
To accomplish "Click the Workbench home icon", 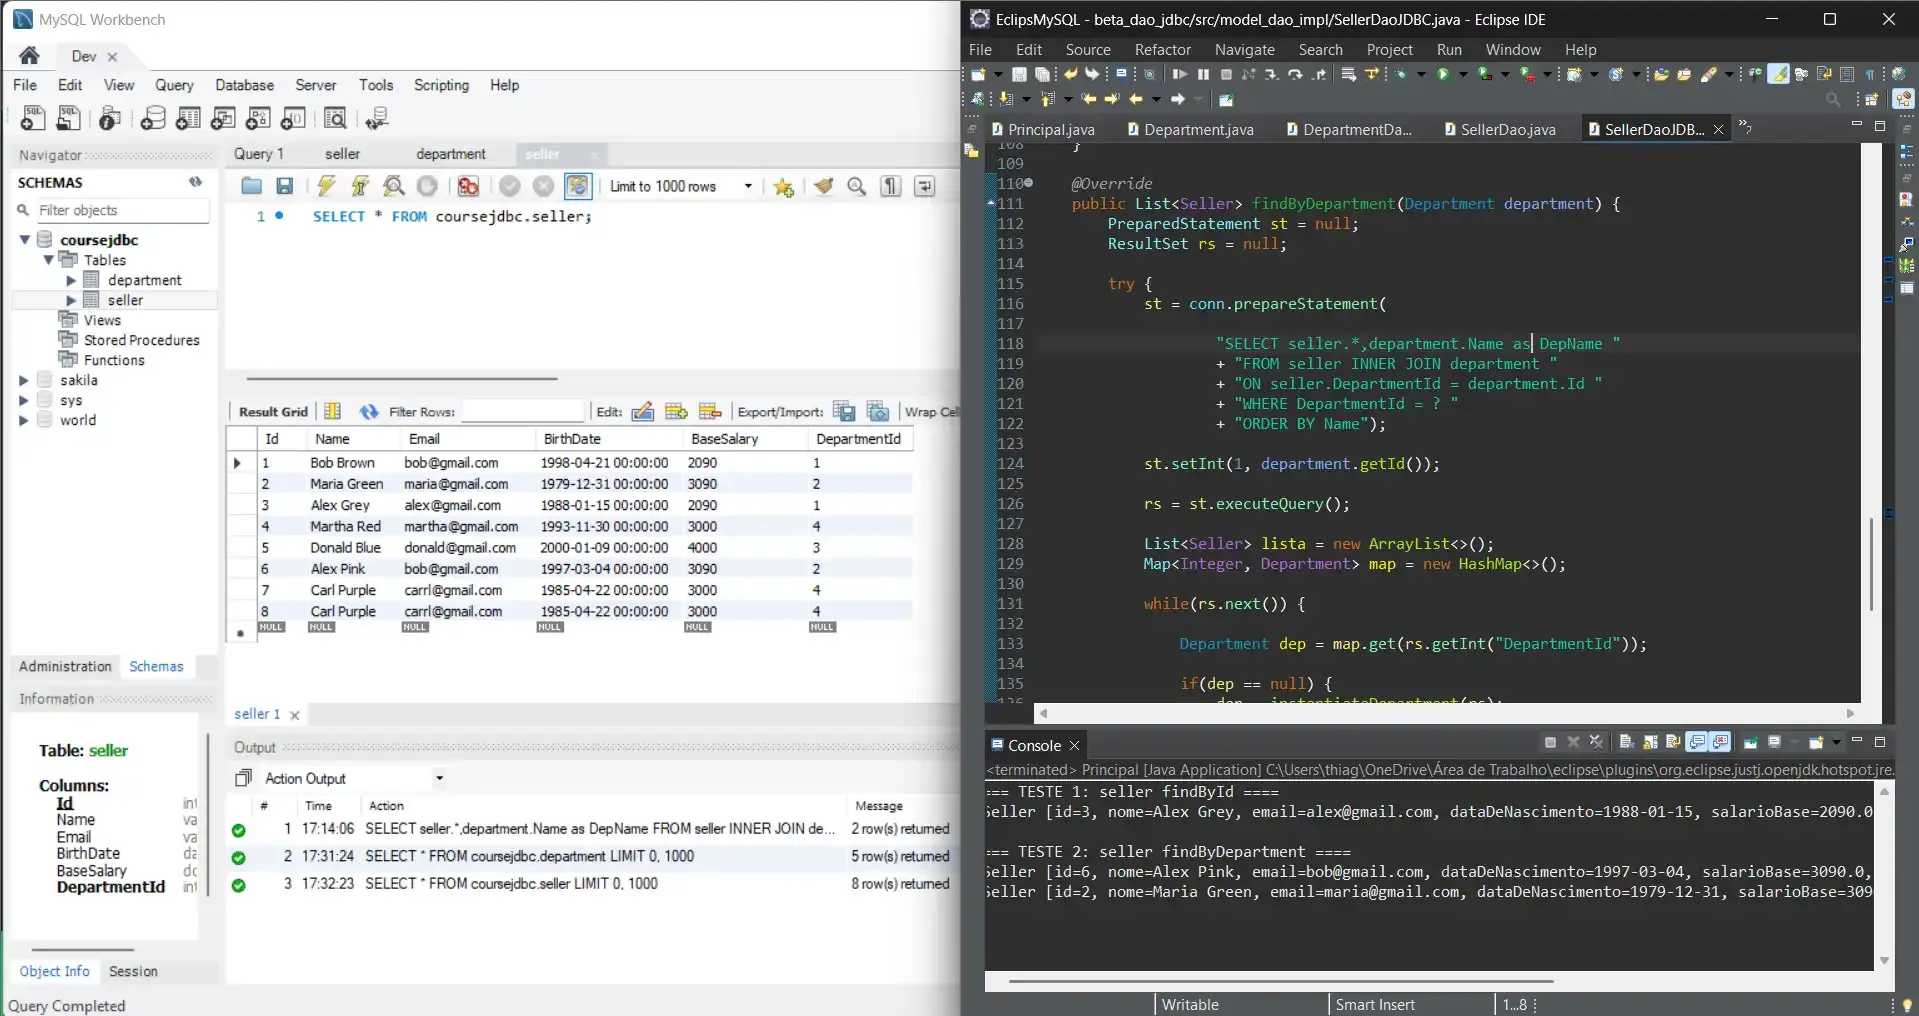I will point(30,55).
